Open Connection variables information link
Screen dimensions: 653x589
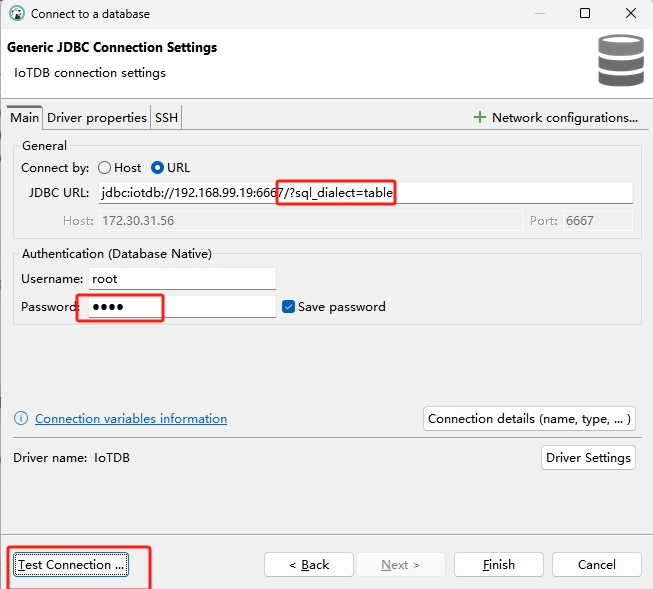point(131,419)
